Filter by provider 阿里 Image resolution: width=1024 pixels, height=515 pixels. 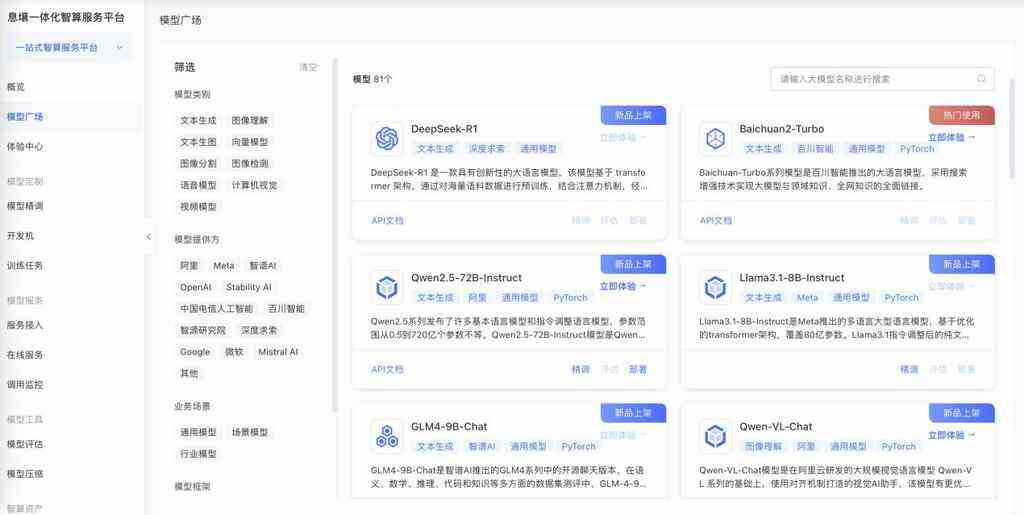click(x=189, y=266)
